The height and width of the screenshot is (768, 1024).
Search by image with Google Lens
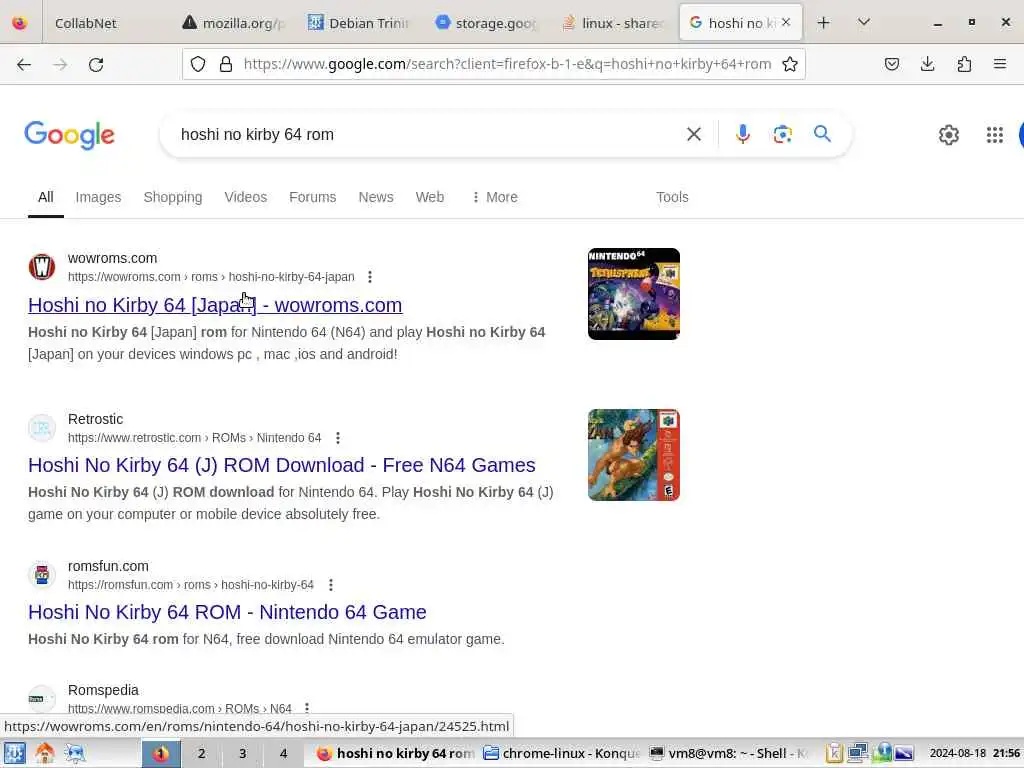782,134
